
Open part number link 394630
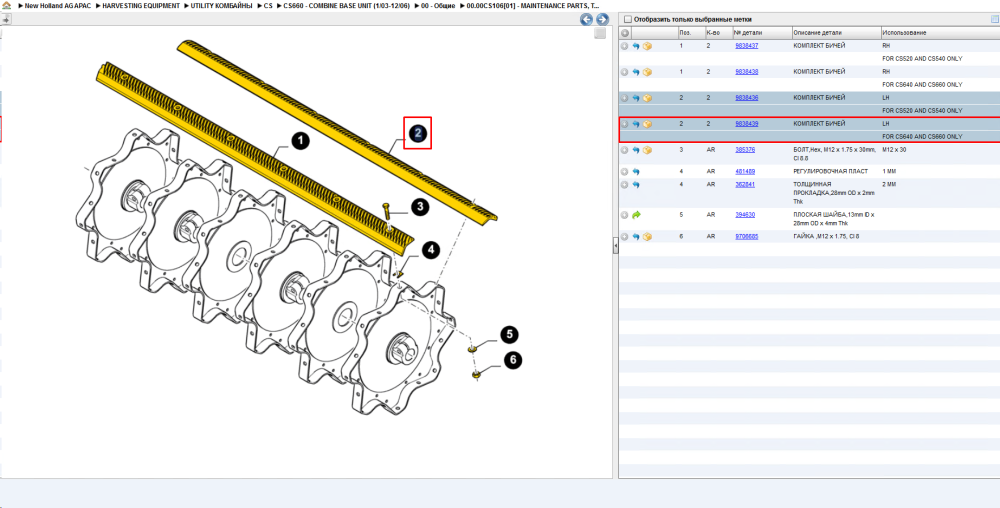(745, 215)
